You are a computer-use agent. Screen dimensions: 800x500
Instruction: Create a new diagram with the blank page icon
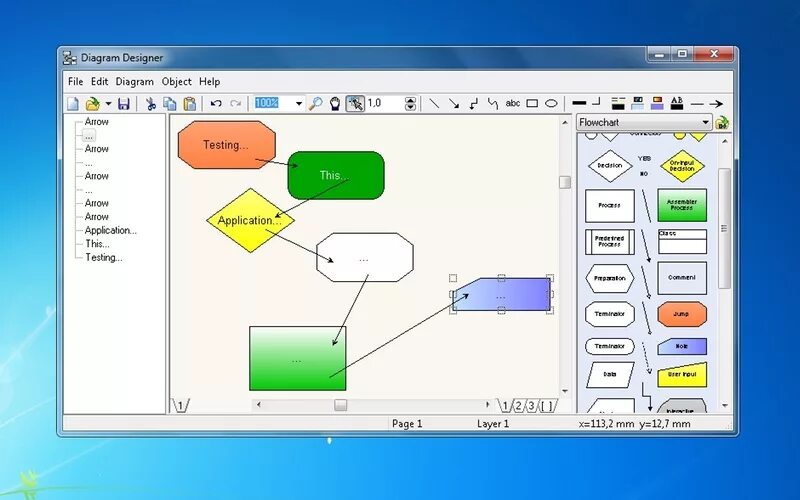coord(73,104)
